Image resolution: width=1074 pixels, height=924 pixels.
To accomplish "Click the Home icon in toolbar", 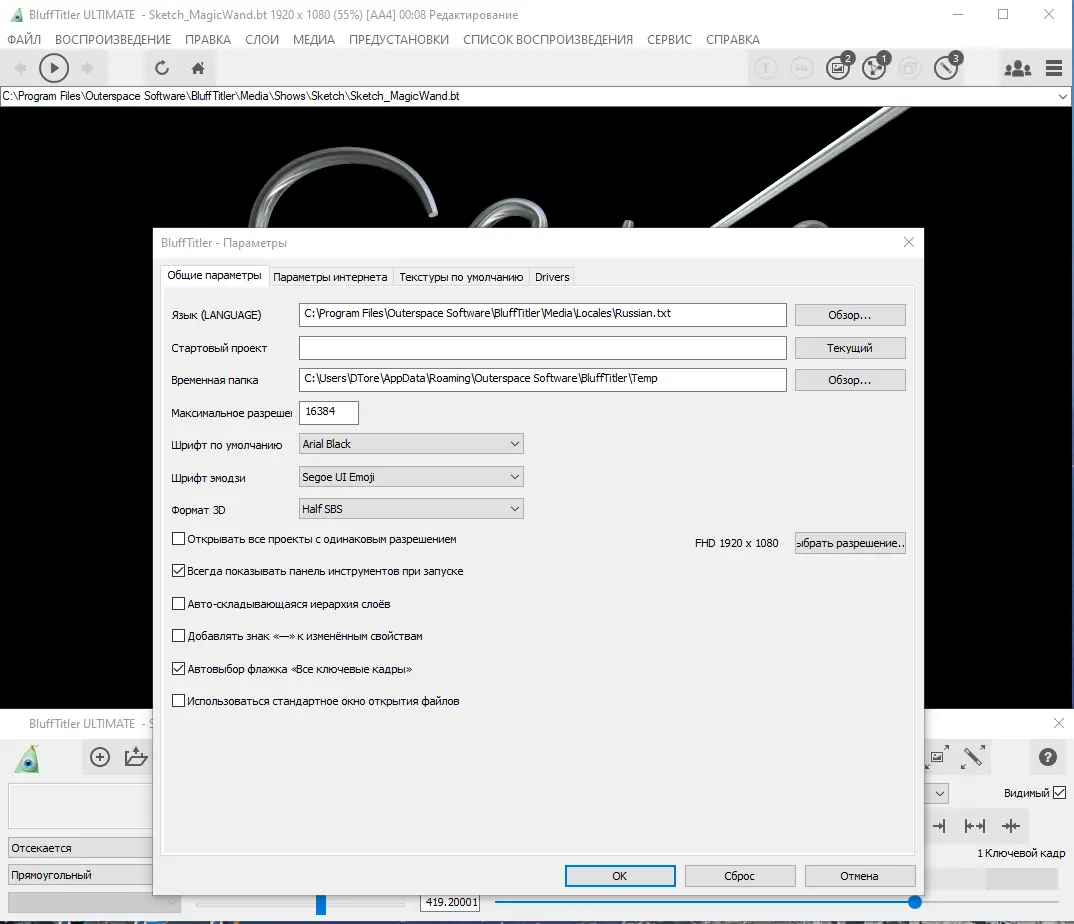I will point(198,68).
